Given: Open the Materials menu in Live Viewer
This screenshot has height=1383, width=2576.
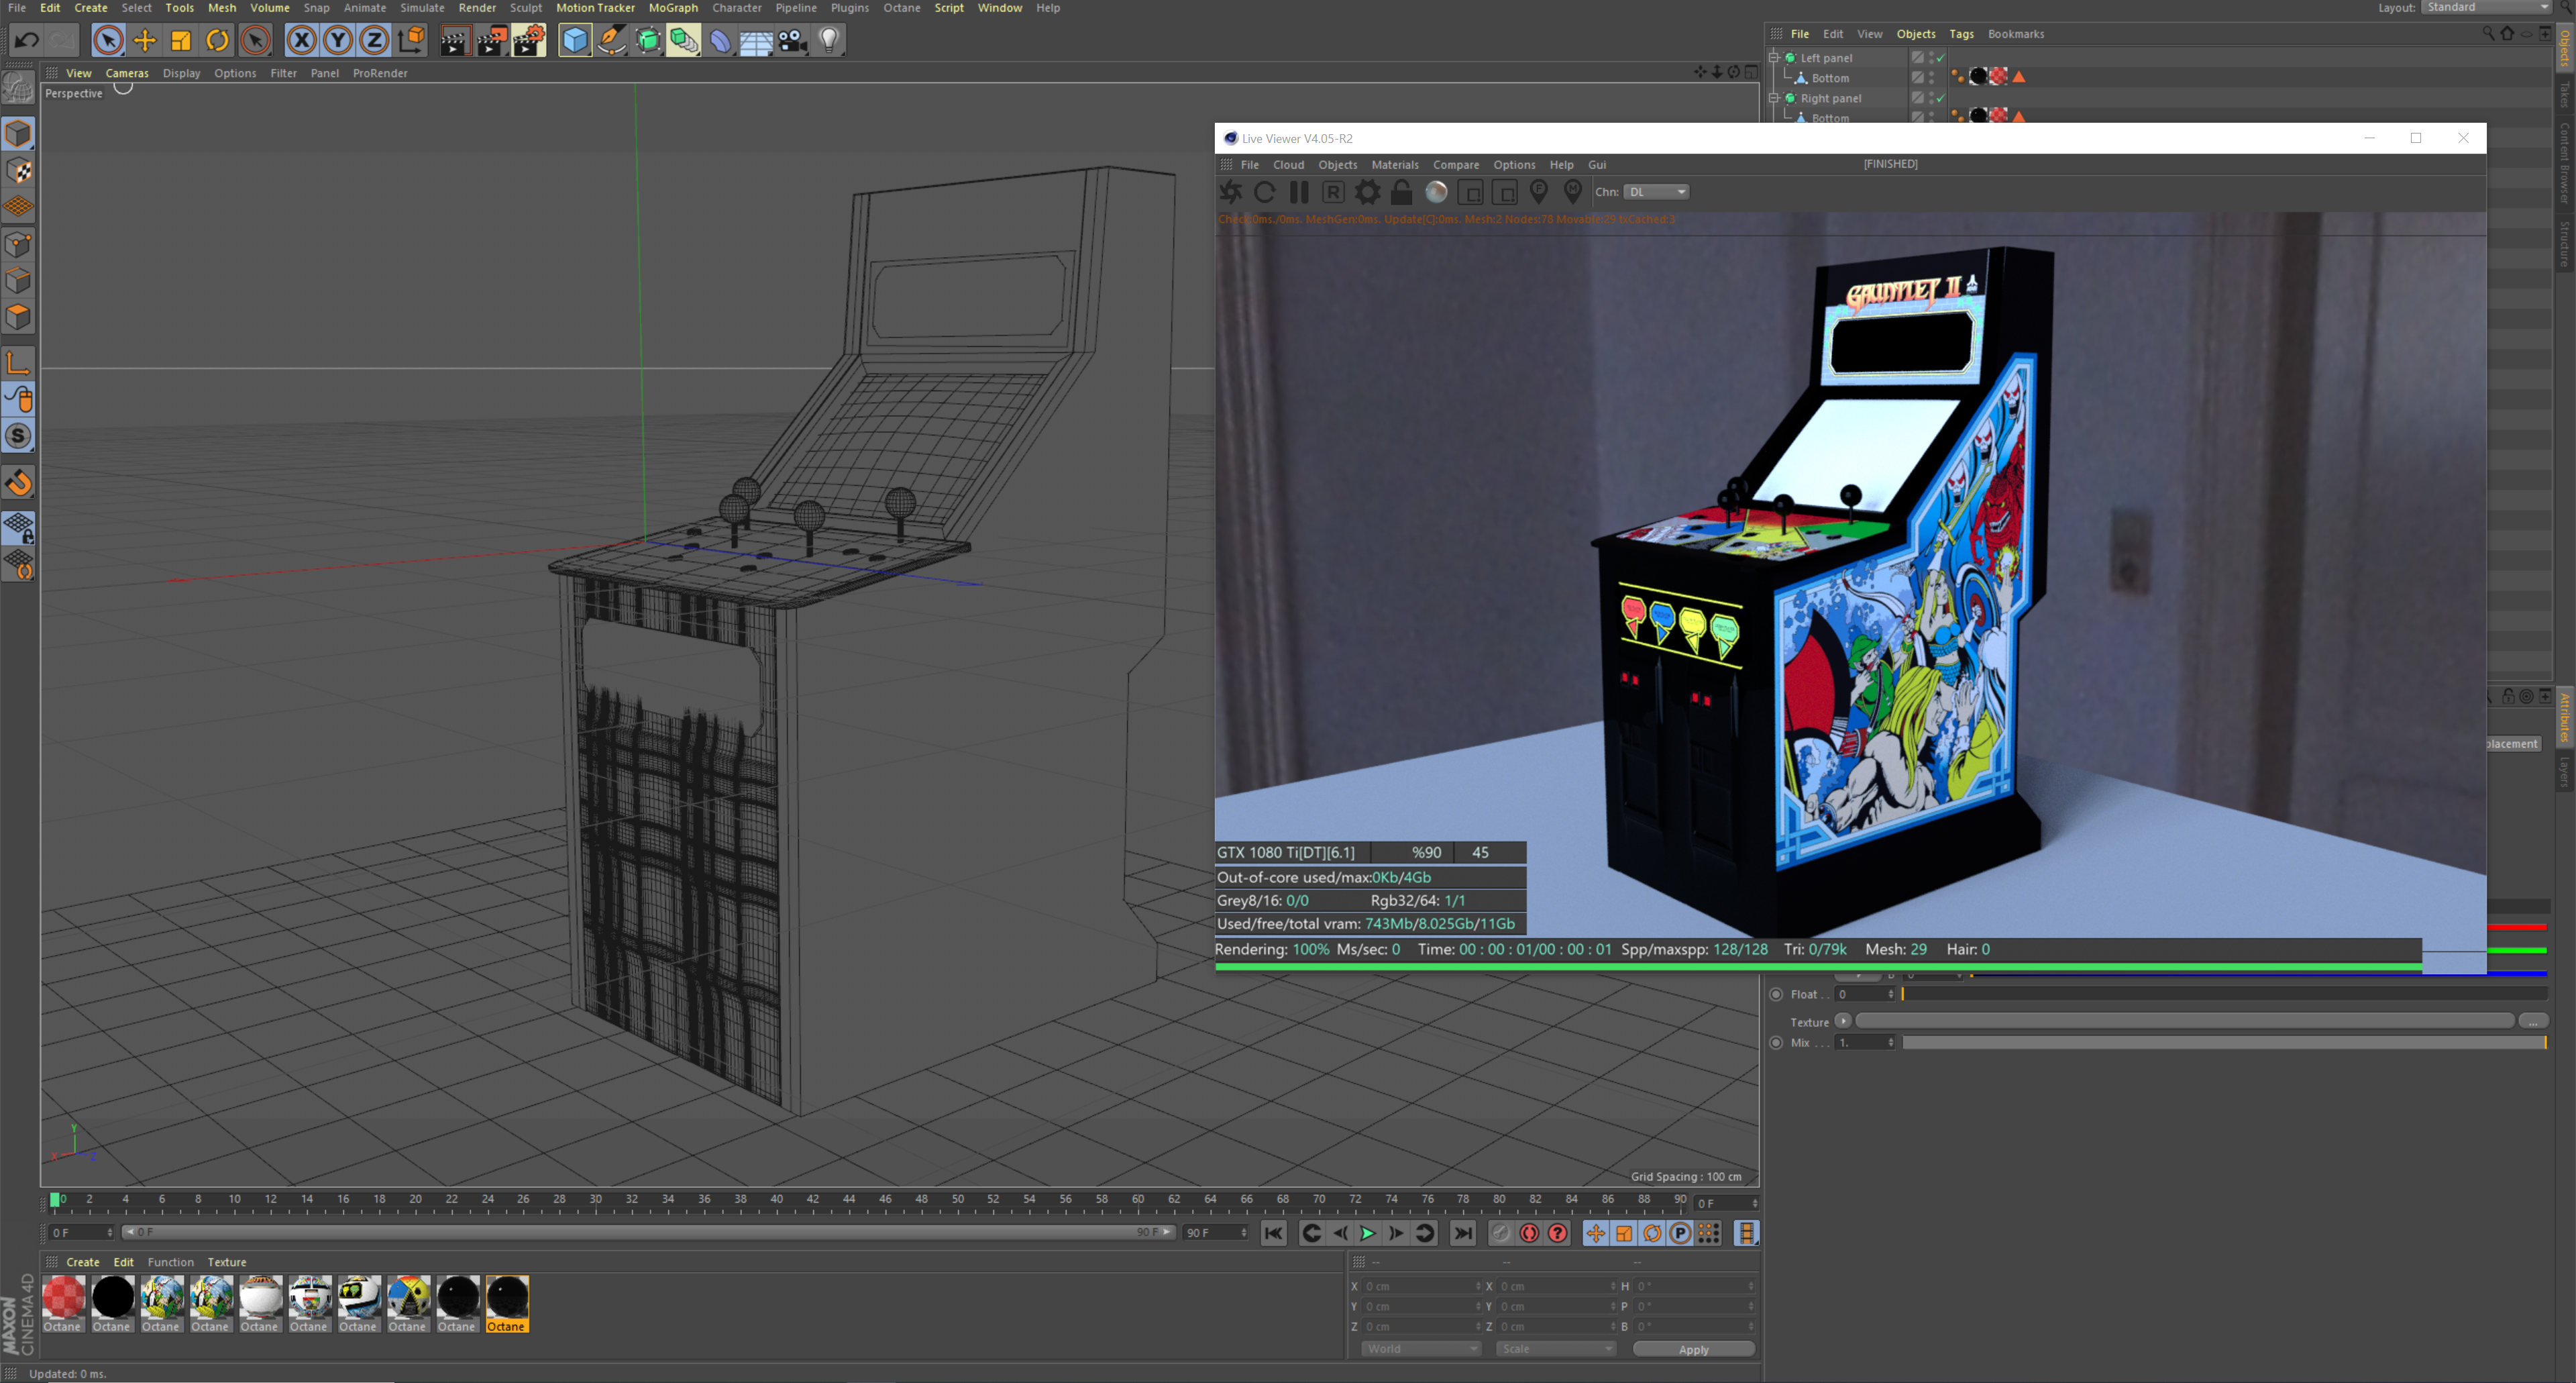Looking at the screenshot, I should click(1394, 165).
